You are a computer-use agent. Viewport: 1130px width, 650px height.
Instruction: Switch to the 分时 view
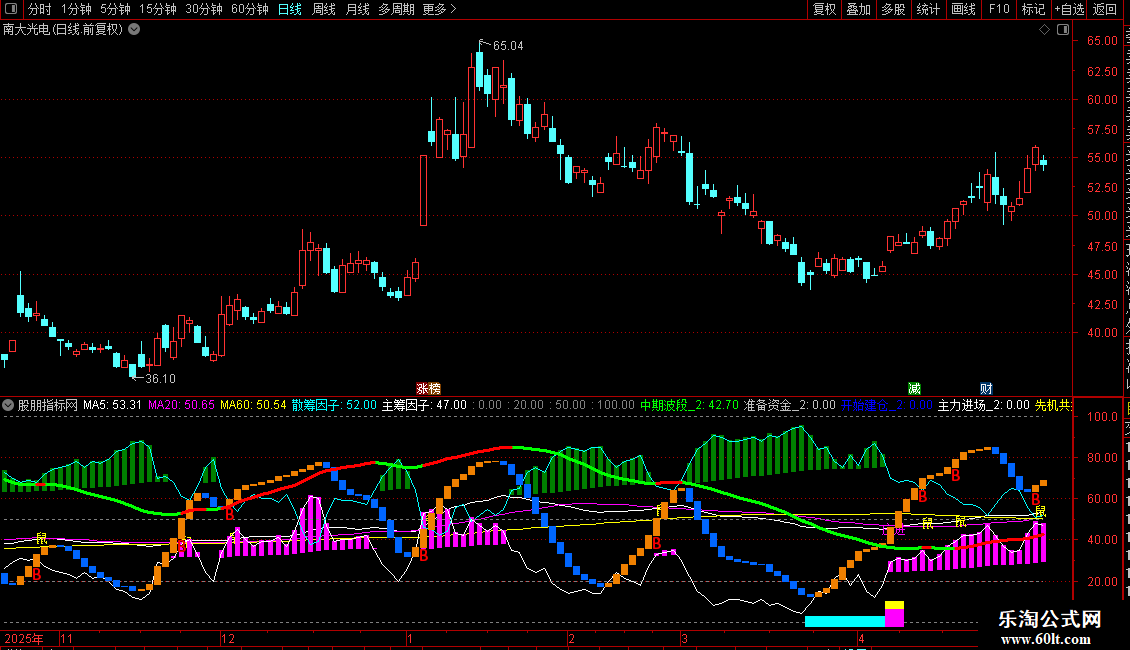pyautogui.click(x=40, y=9)
